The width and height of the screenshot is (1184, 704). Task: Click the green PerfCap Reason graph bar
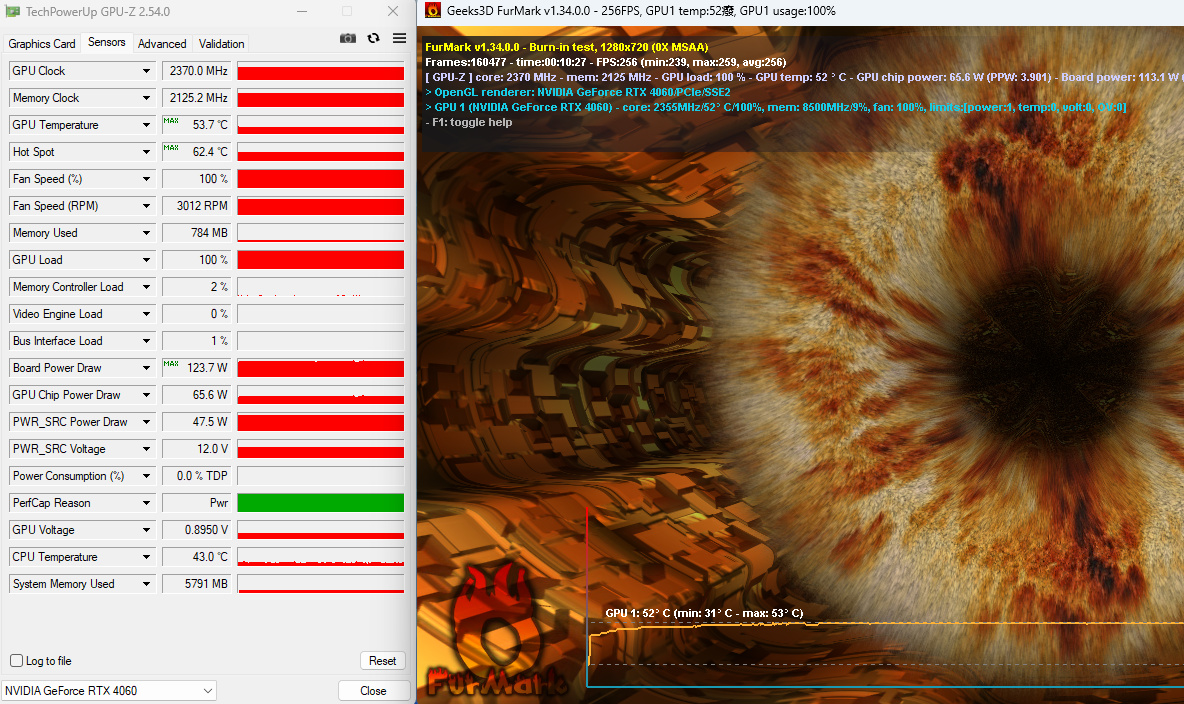point(321,503)
